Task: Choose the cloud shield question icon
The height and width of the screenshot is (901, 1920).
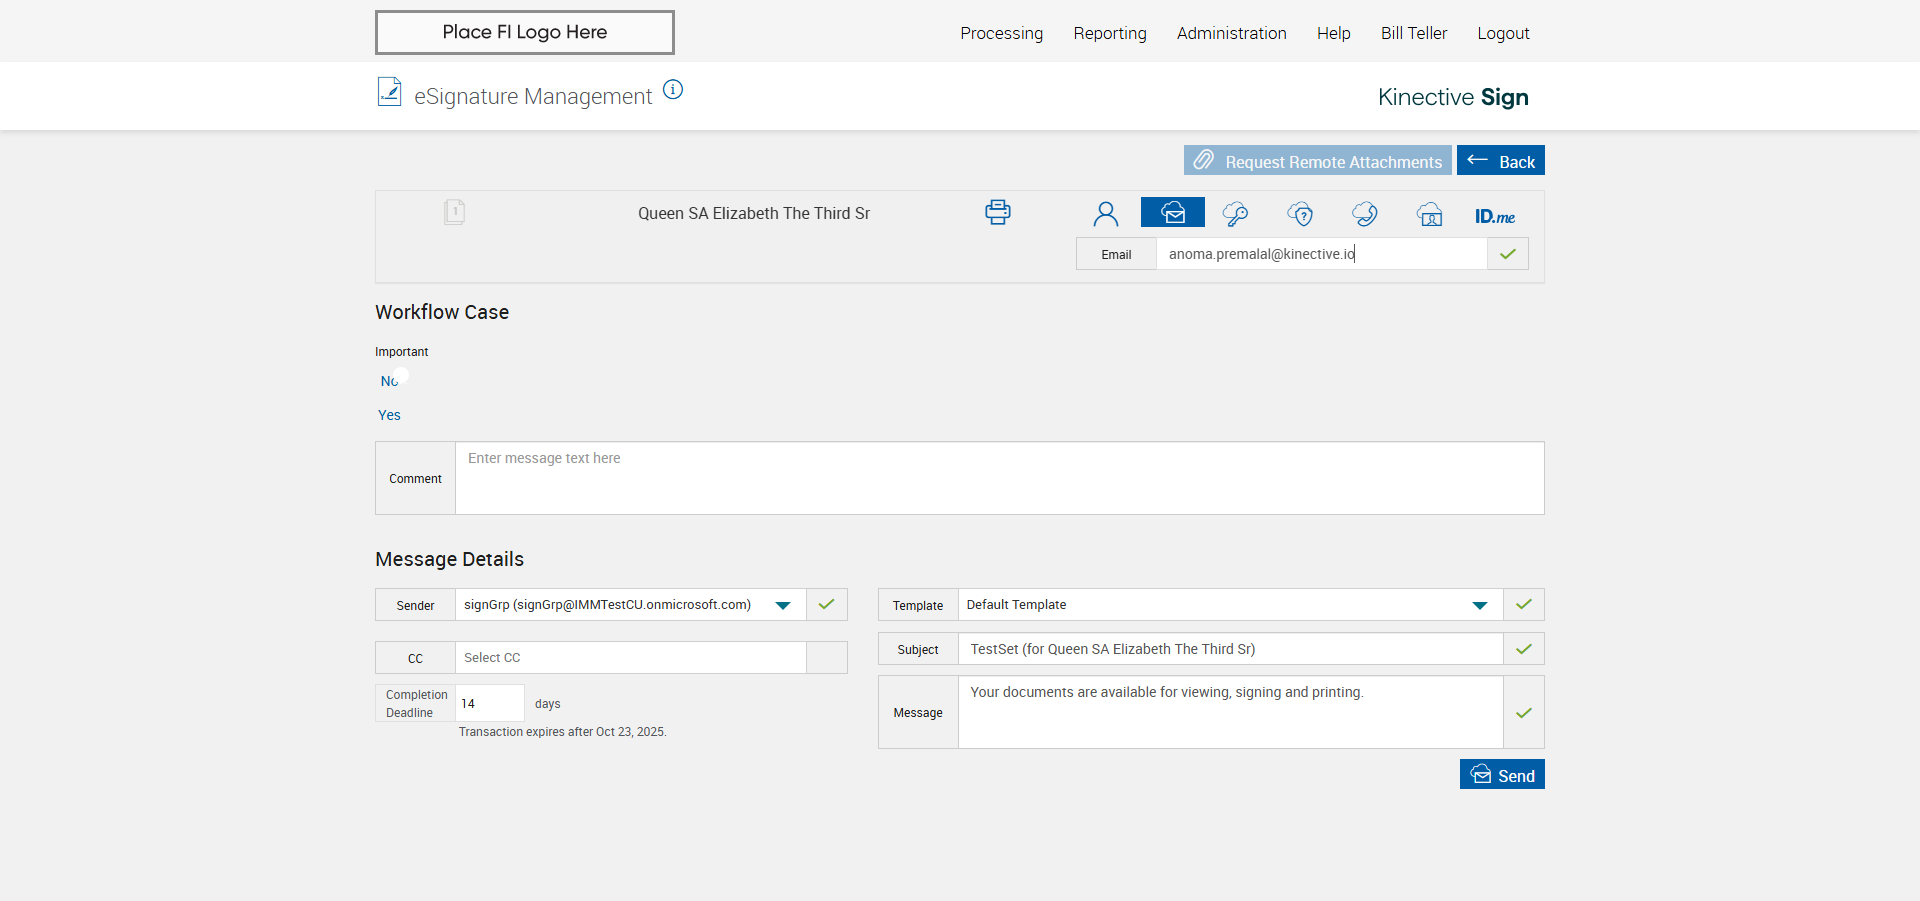Action: [1300, 214]
